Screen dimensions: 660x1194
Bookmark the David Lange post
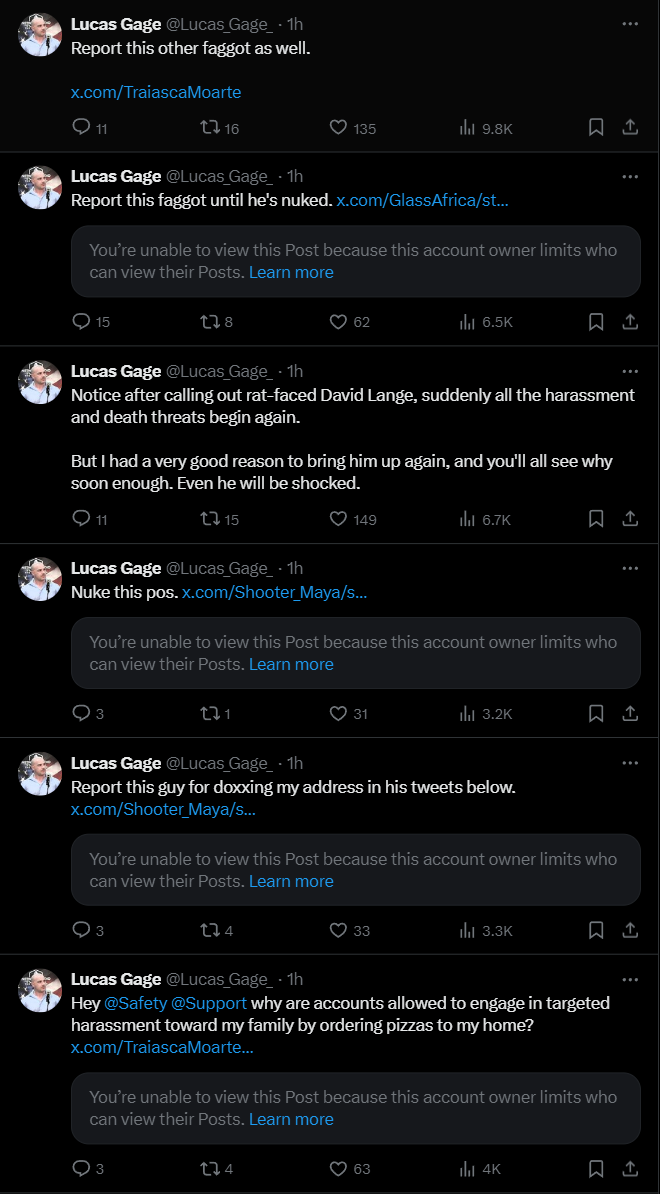[x=595, y=518]
